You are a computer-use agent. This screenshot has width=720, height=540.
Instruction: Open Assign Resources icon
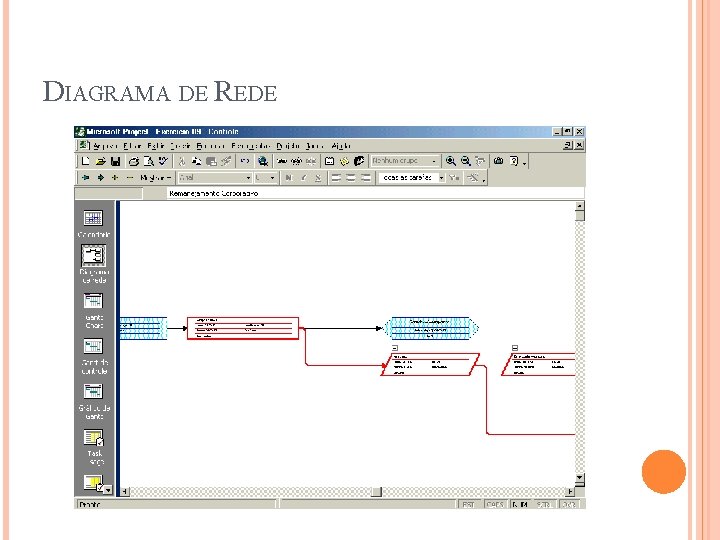(x=359, y=161)
